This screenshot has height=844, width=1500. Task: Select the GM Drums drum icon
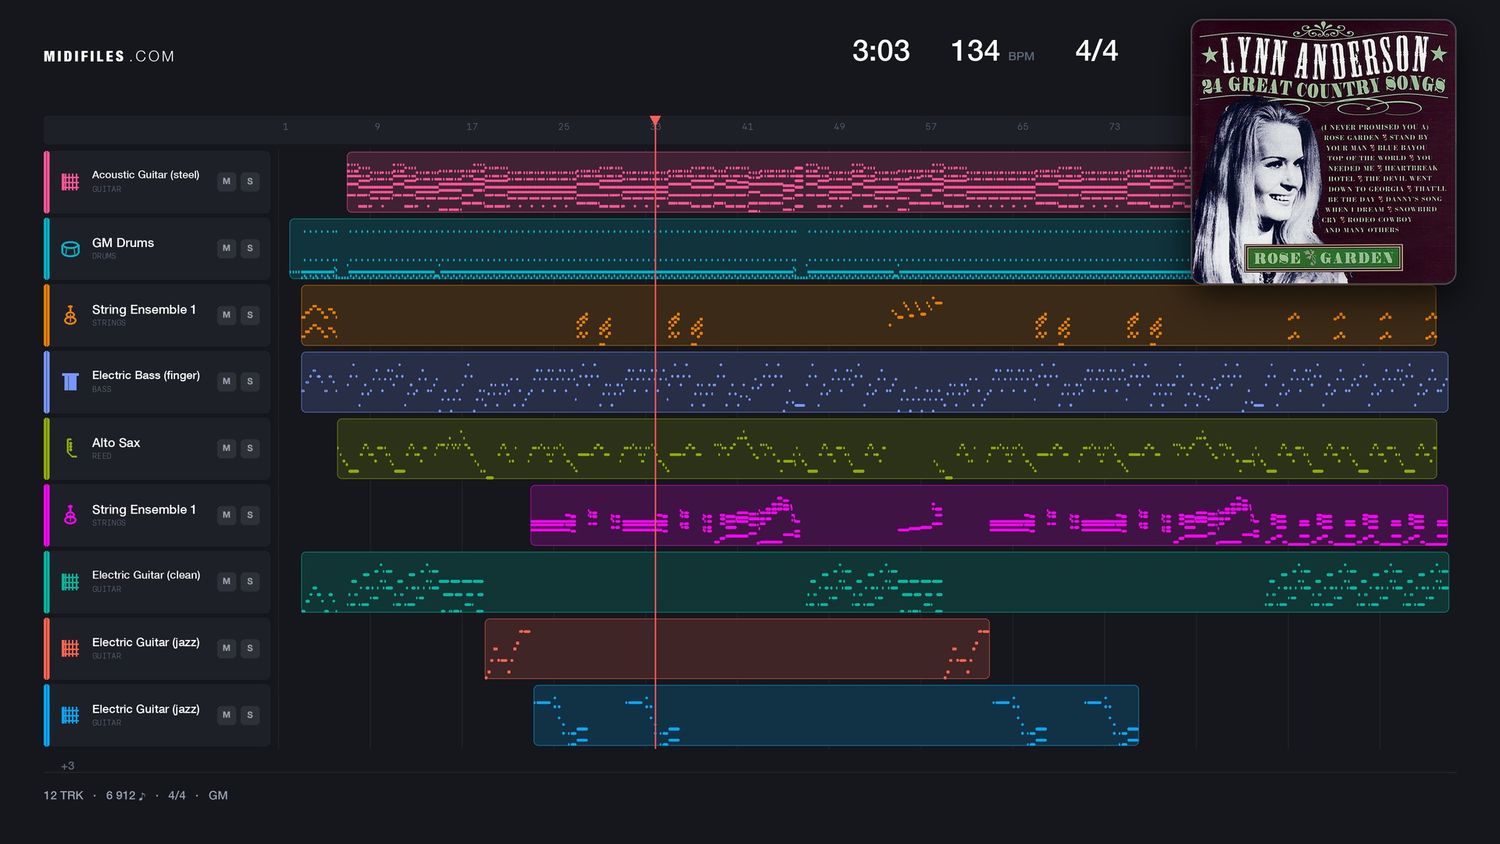[x=70, y=249]
